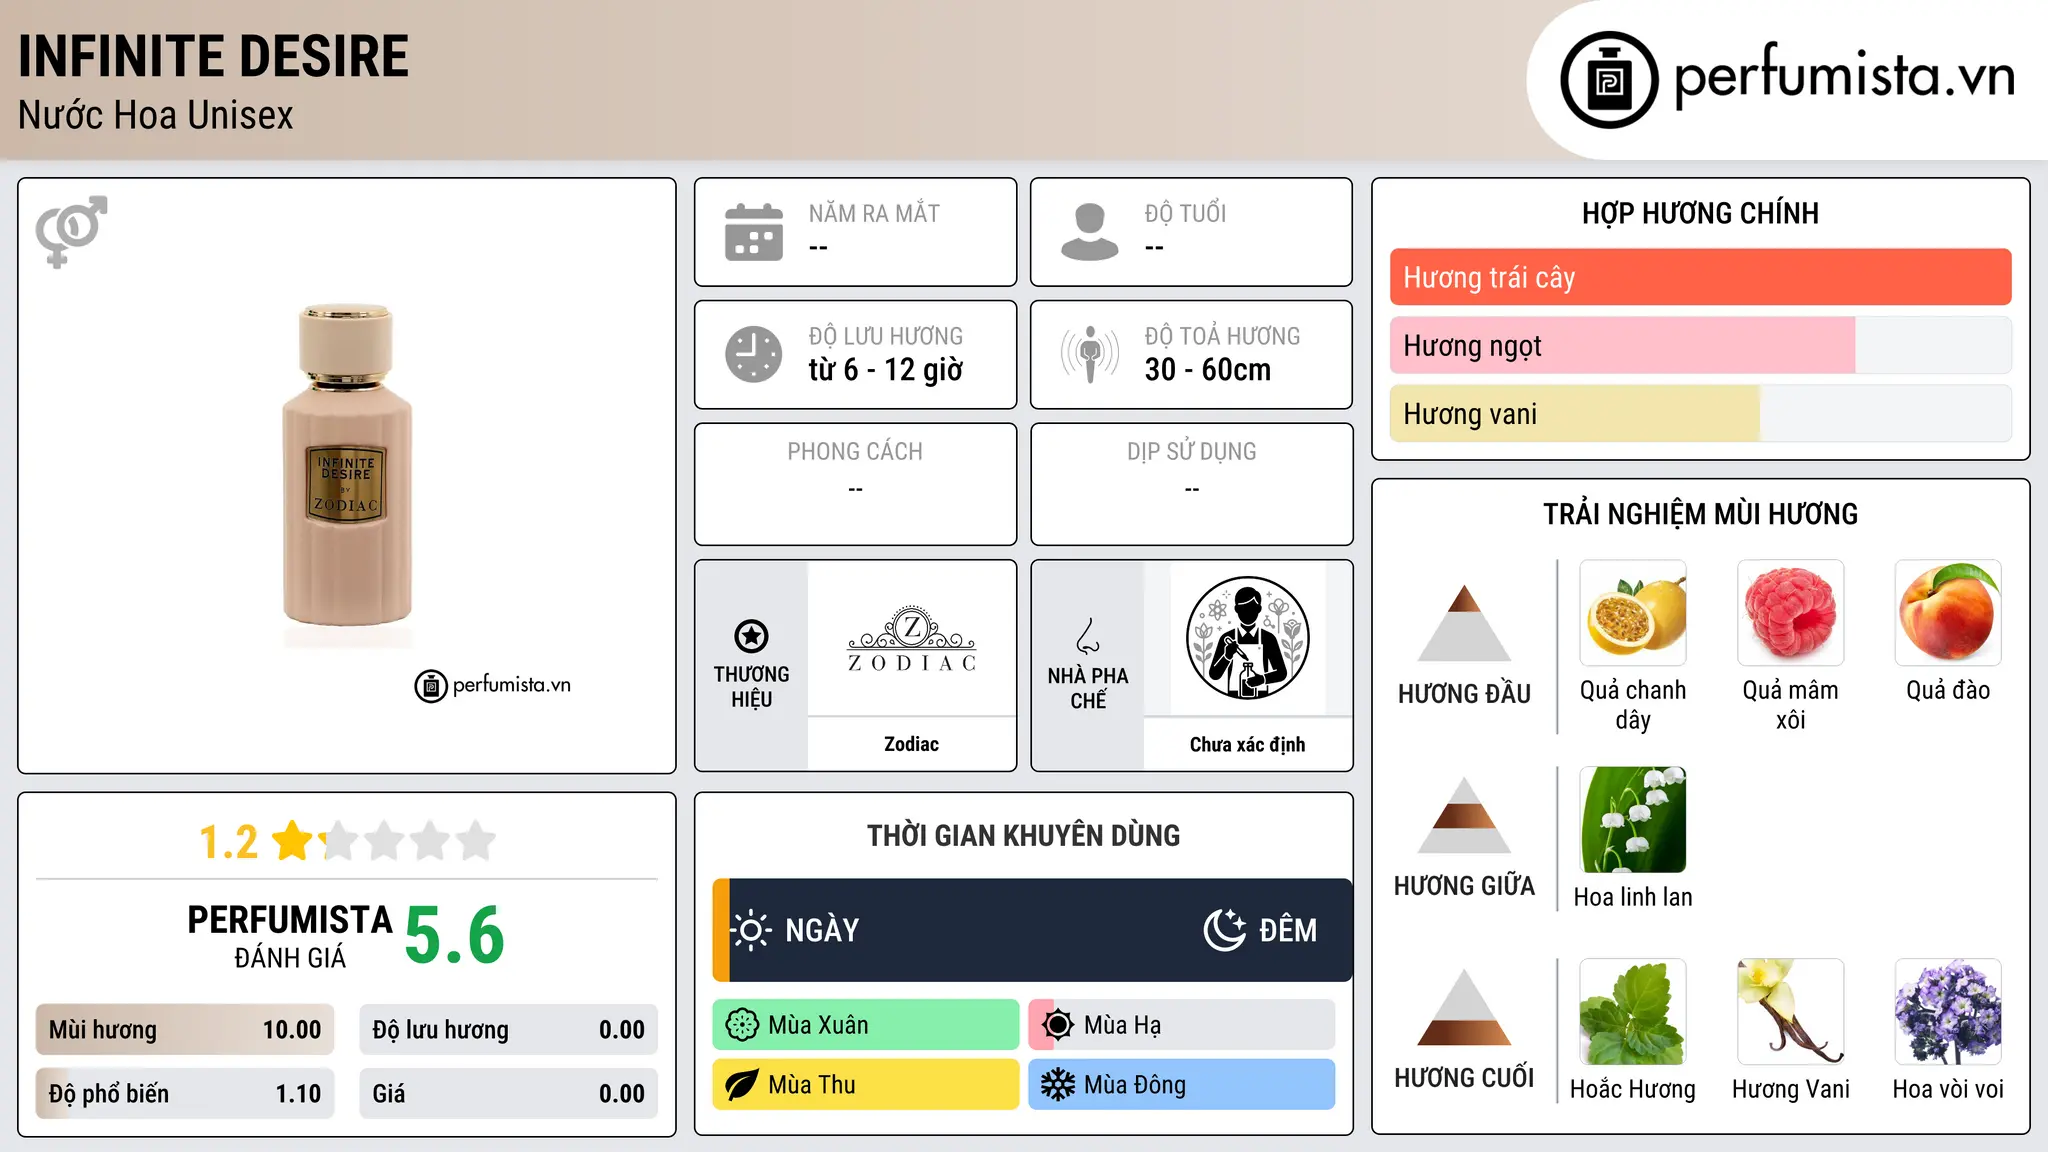The image size is (2048, 1152).
Task: Click the Đêm label on the day-night bar
Action: point(1288,930)
